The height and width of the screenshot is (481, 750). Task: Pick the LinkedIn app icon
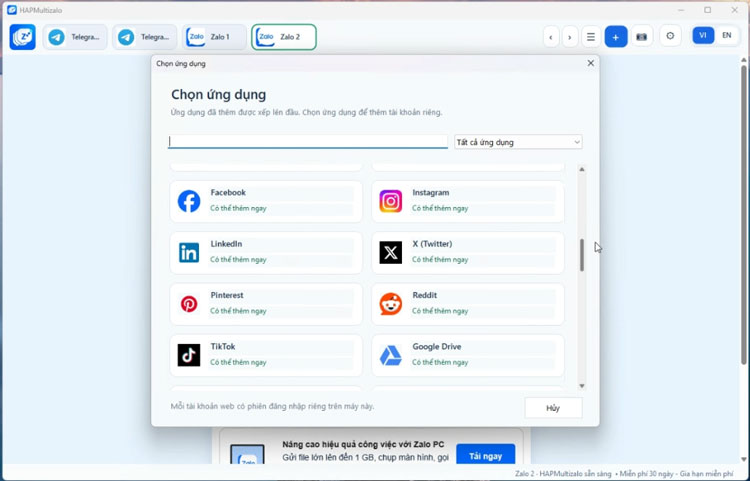[189, 252]
